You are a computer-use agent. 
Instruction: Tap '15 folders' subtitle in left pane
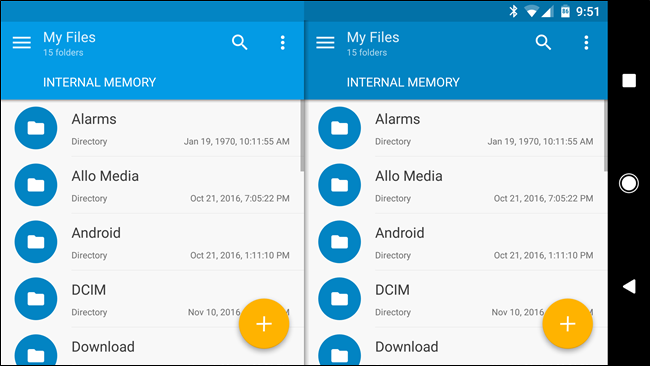(x=63, y=53)
